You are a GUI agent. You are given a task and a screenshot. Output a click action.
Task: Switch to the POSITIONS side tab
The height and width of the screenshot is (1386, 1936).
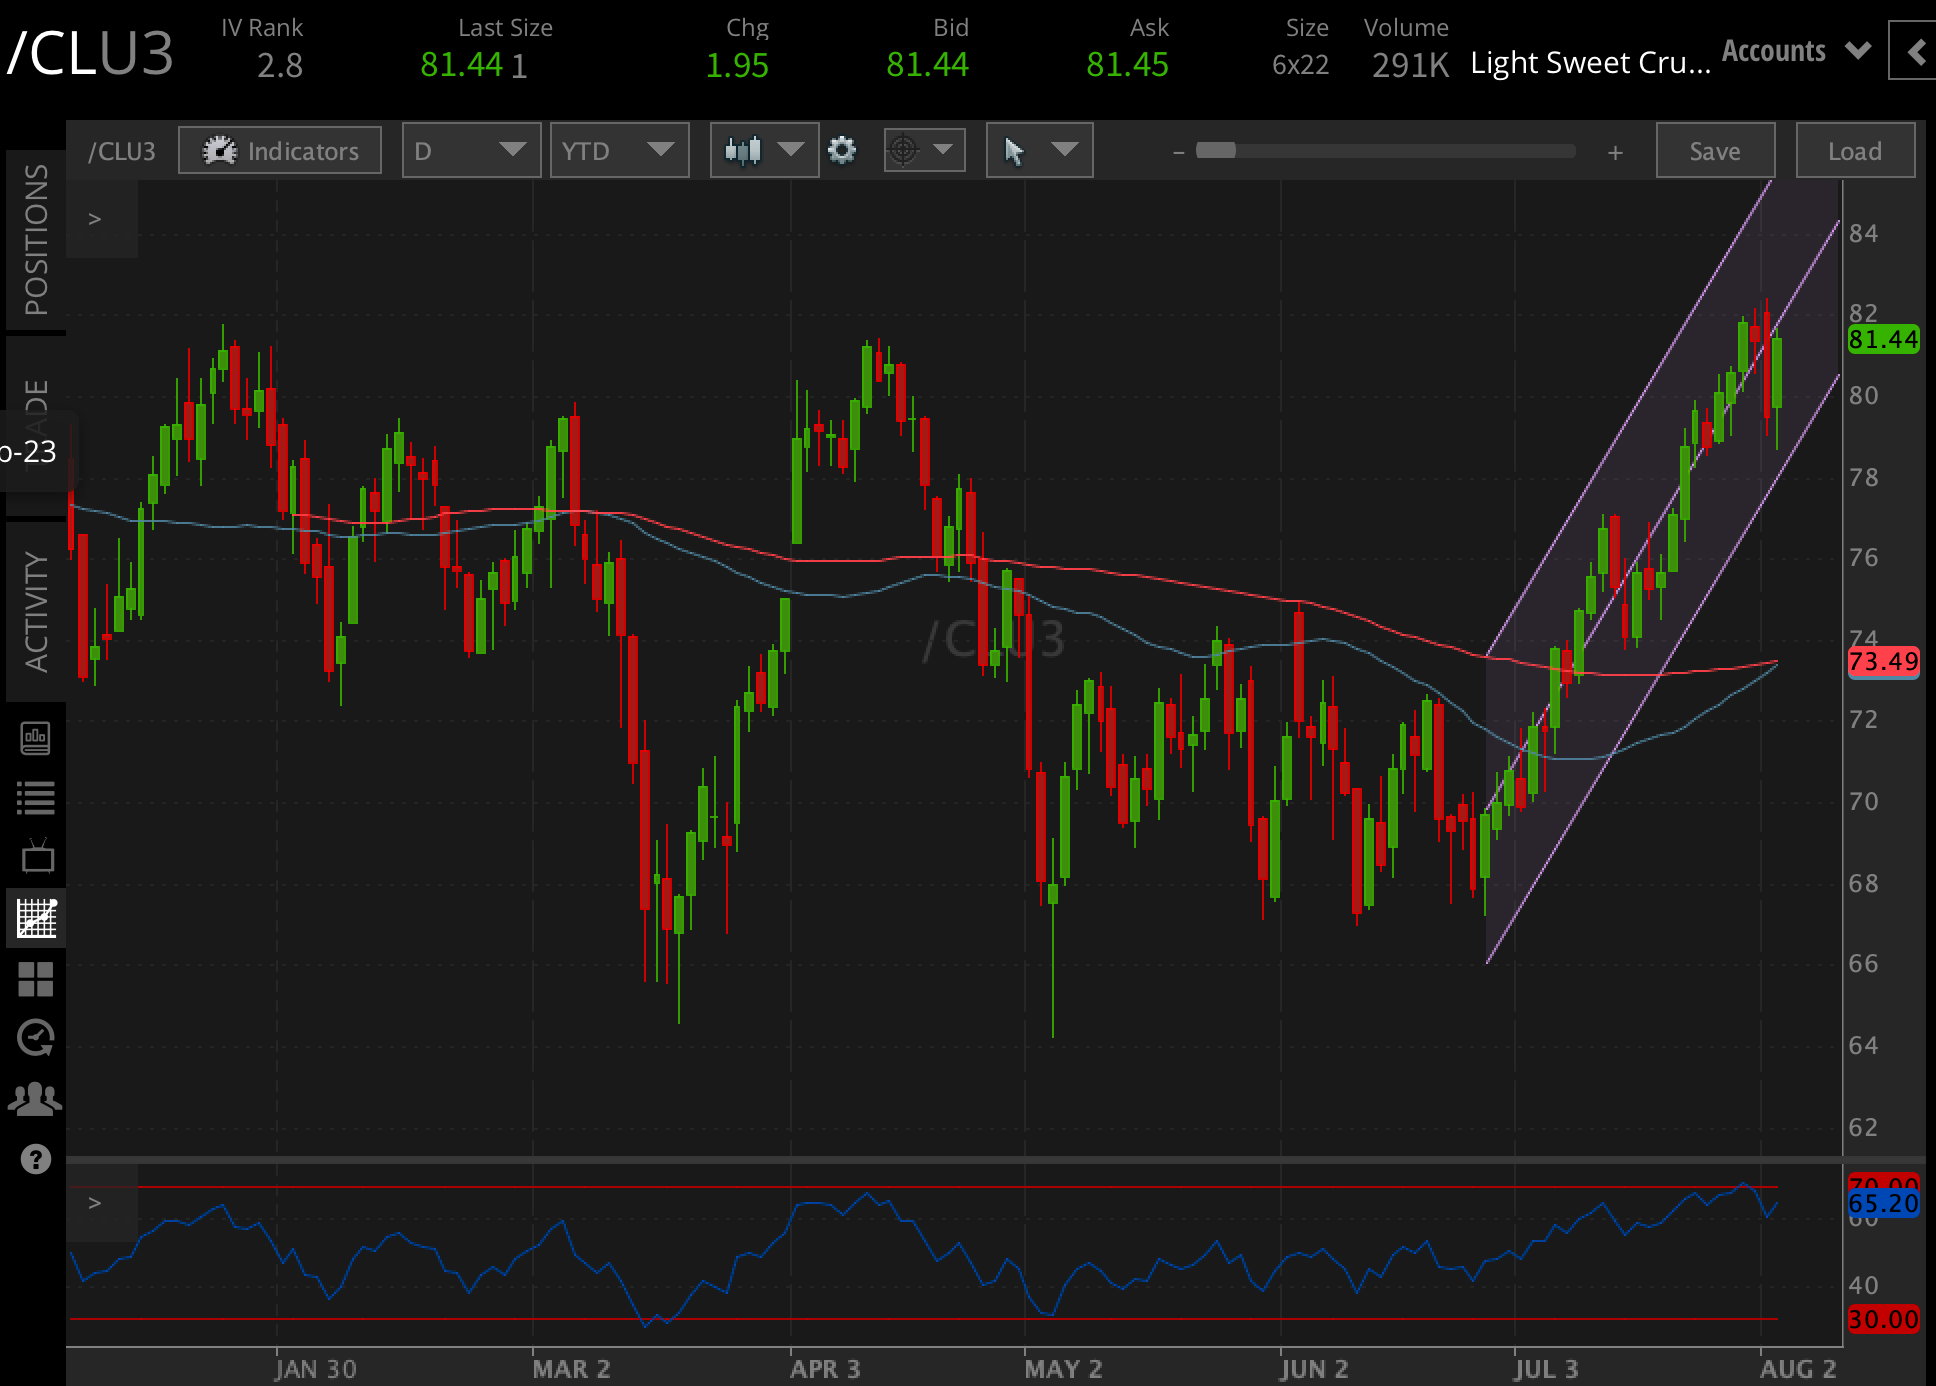36,240
